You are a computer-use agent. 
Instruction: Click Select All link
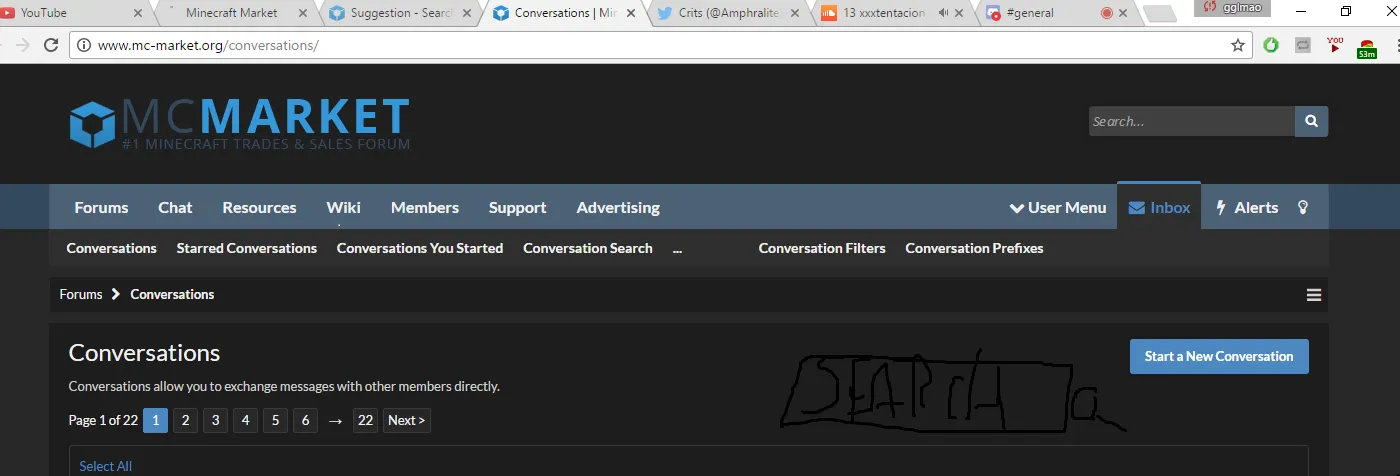click(x=105, y=466)
